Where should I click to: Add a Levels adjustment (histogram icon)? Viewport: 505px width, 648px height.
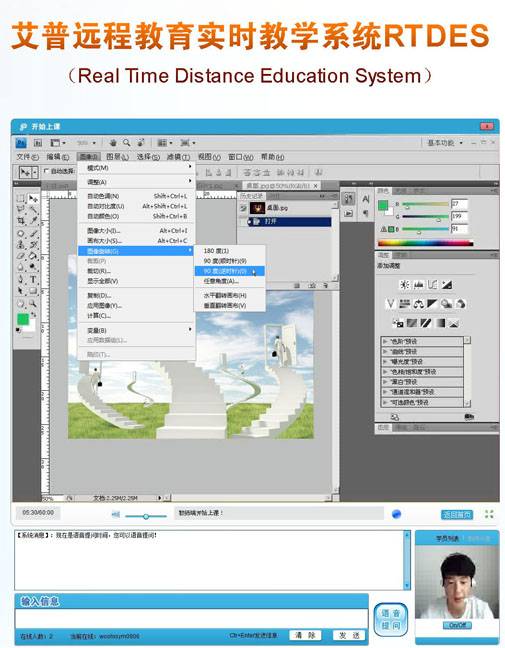point(419,285)
